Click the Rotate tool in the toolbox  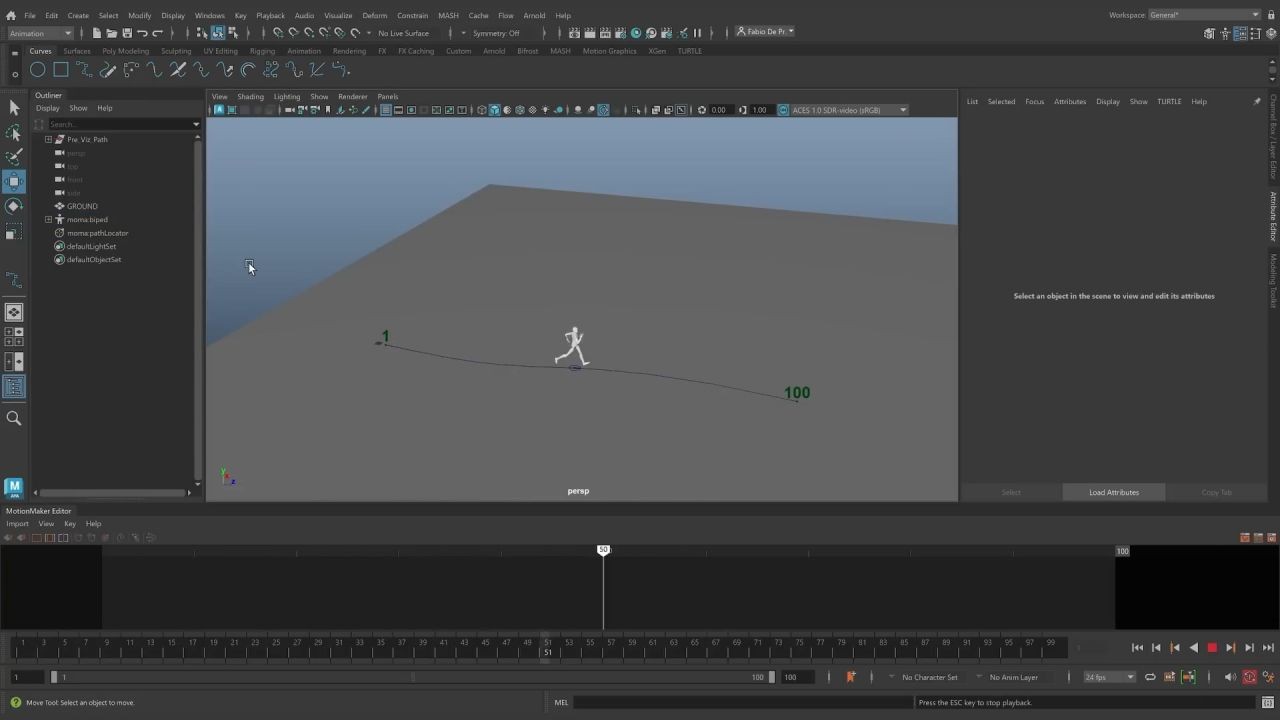pyautogui.click(x=14, y=206)
